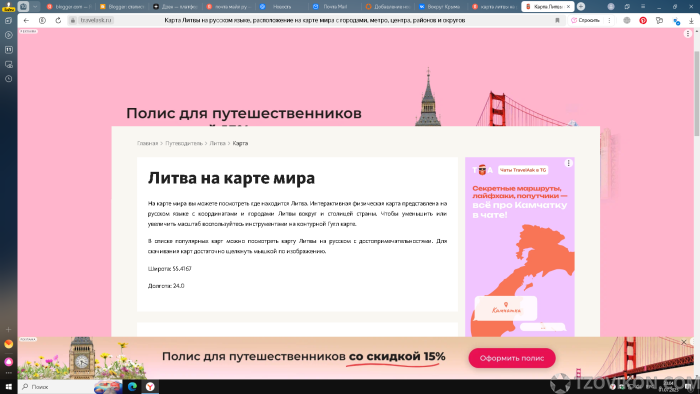The image size is (700, 394).
Task: Open the three-dot menu beside Спросить
Action: click(x=609, y=21)
